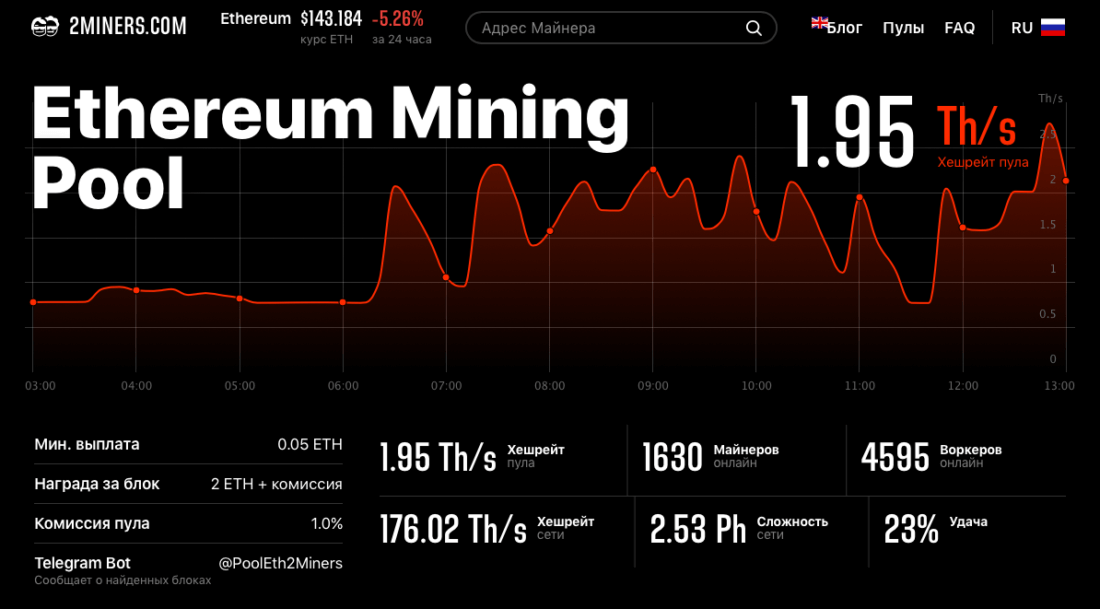Image resolution: width=1100 pixels, height=609 pixels.
Task: Click the chart data point at 12:00
Action: click(x=962, y=227)
